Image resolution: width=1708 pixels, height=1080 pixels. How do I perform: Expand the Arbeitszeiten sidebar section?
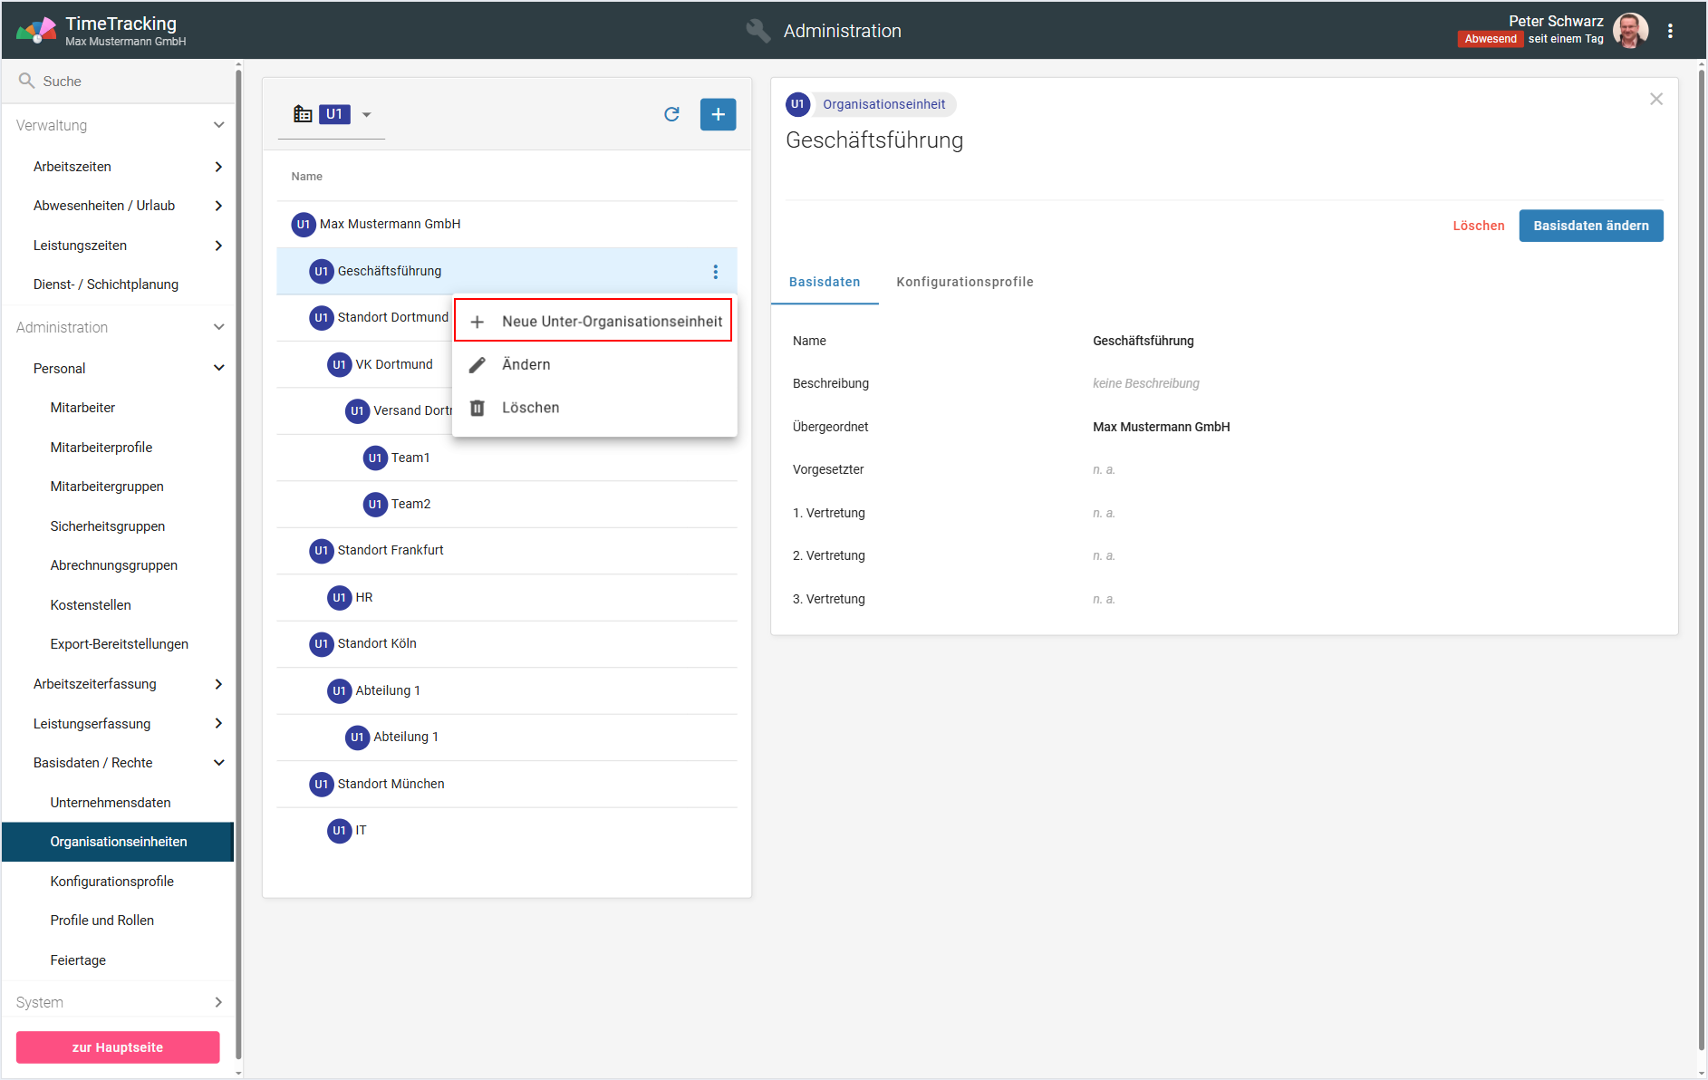(218, 167)
